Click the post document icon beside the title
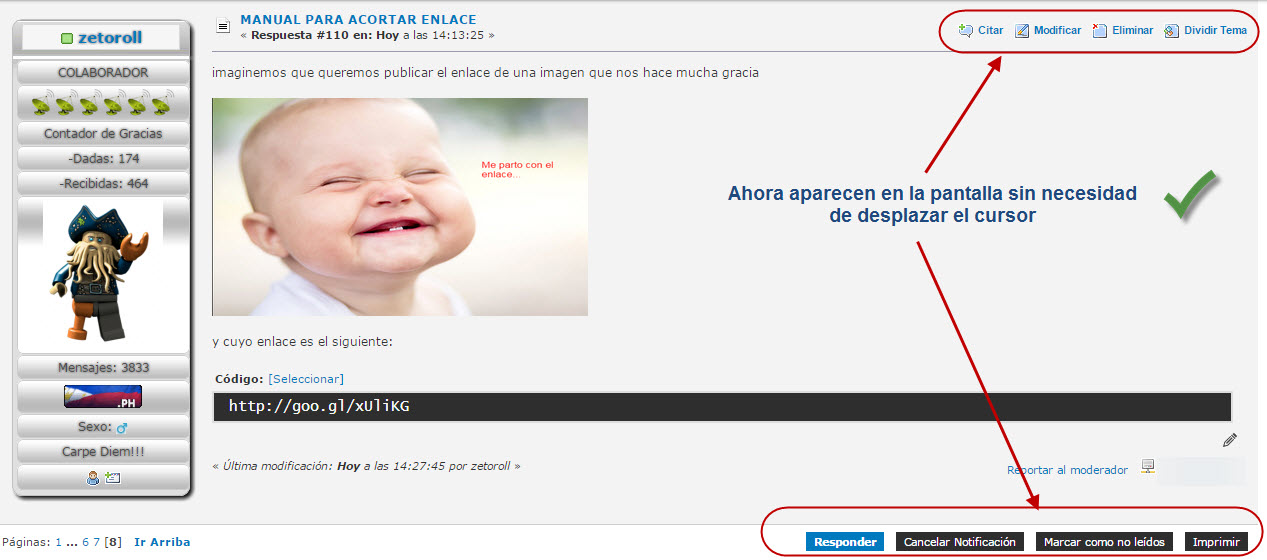Screen dimensions: 1267x560 [223, 27]
